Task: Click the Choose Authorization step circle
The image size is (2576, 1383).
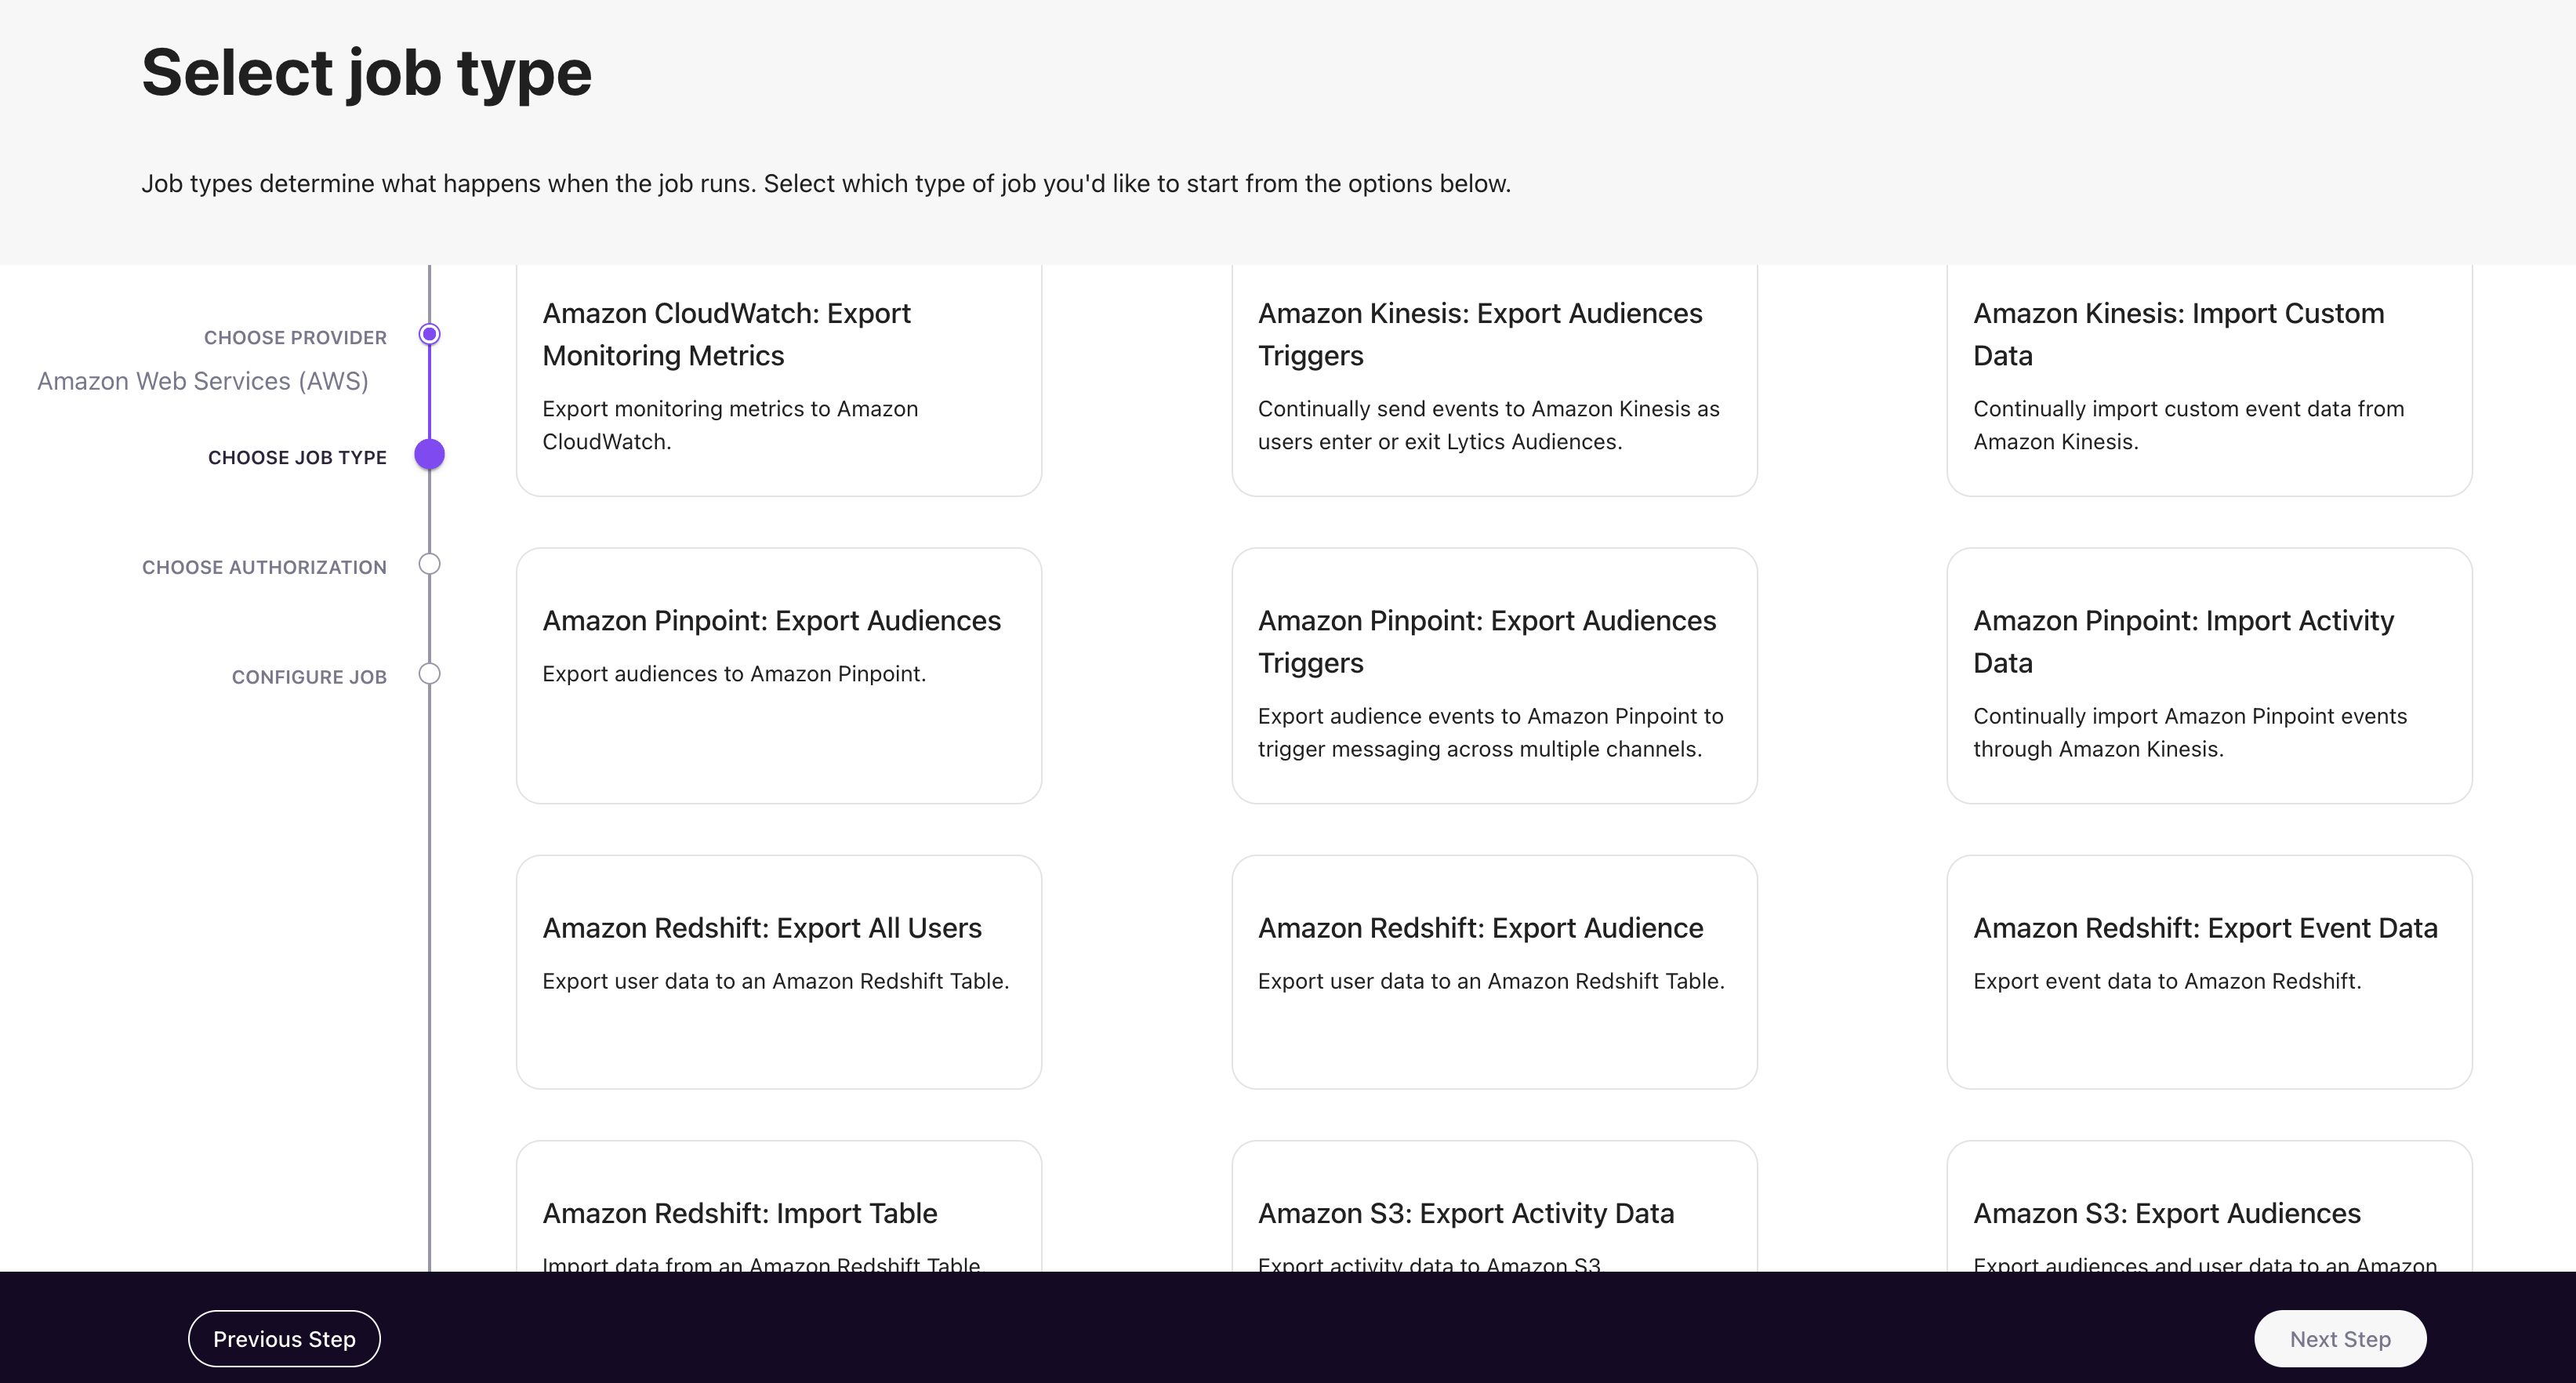Action: click(x=429, y=564)
